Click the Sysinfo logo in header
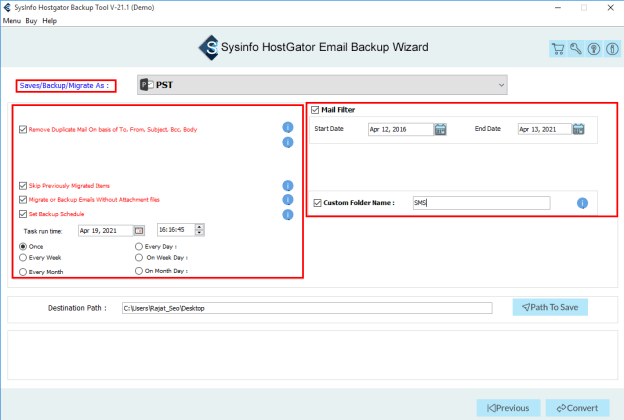624x420 pixels. (209, 47)
